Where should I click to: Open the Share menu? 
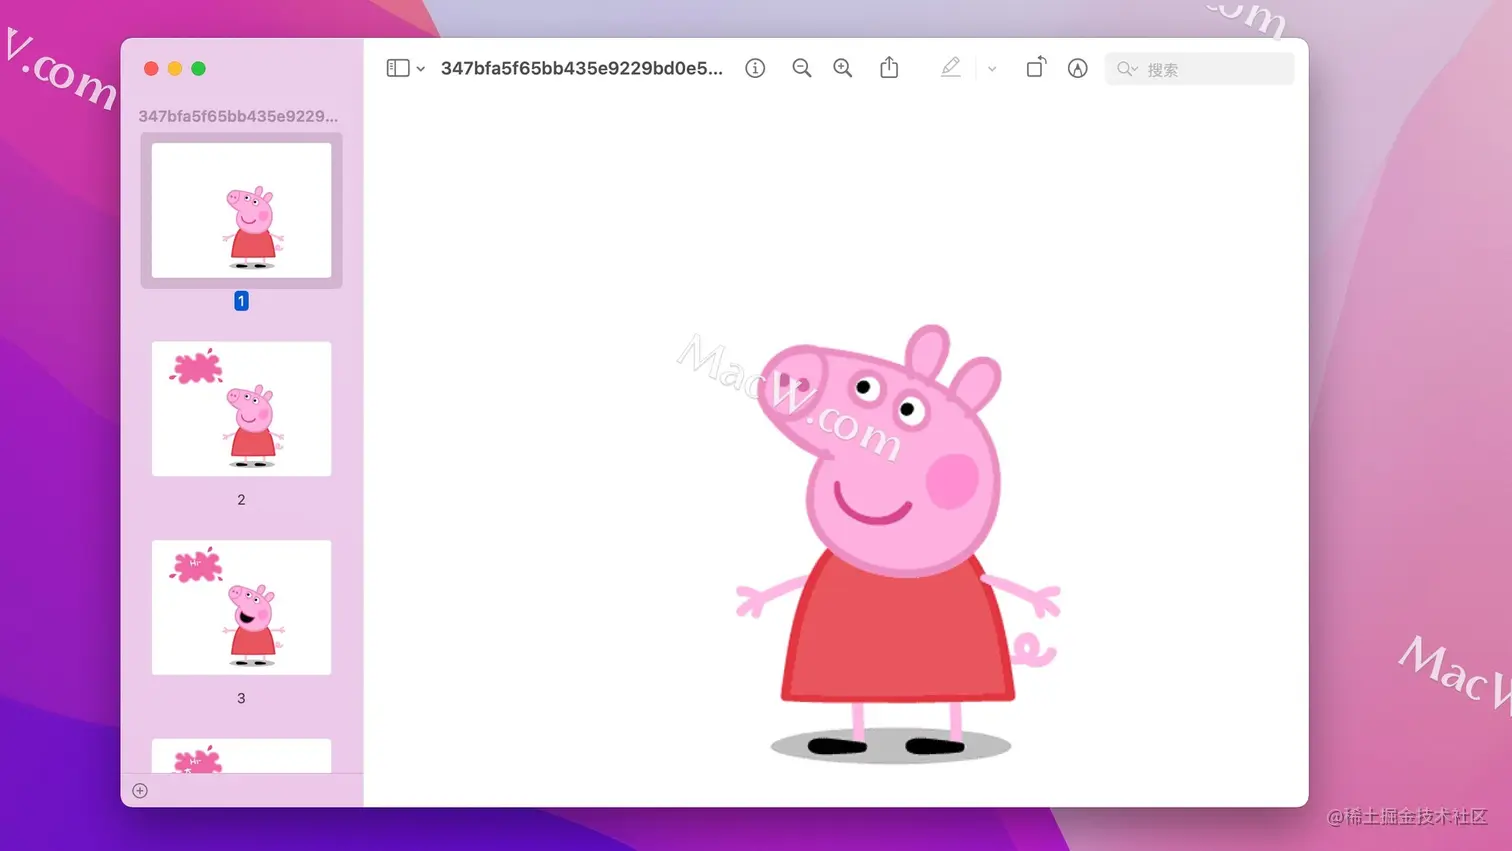point(889,67)
